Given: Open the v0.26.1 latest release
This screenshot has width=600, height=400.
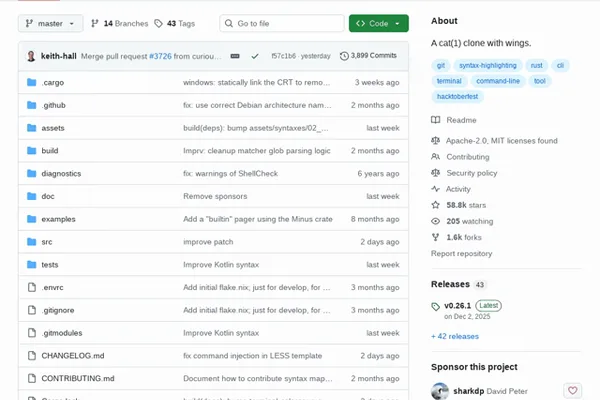Looking at the screenshot, I should tap(458, 305).
